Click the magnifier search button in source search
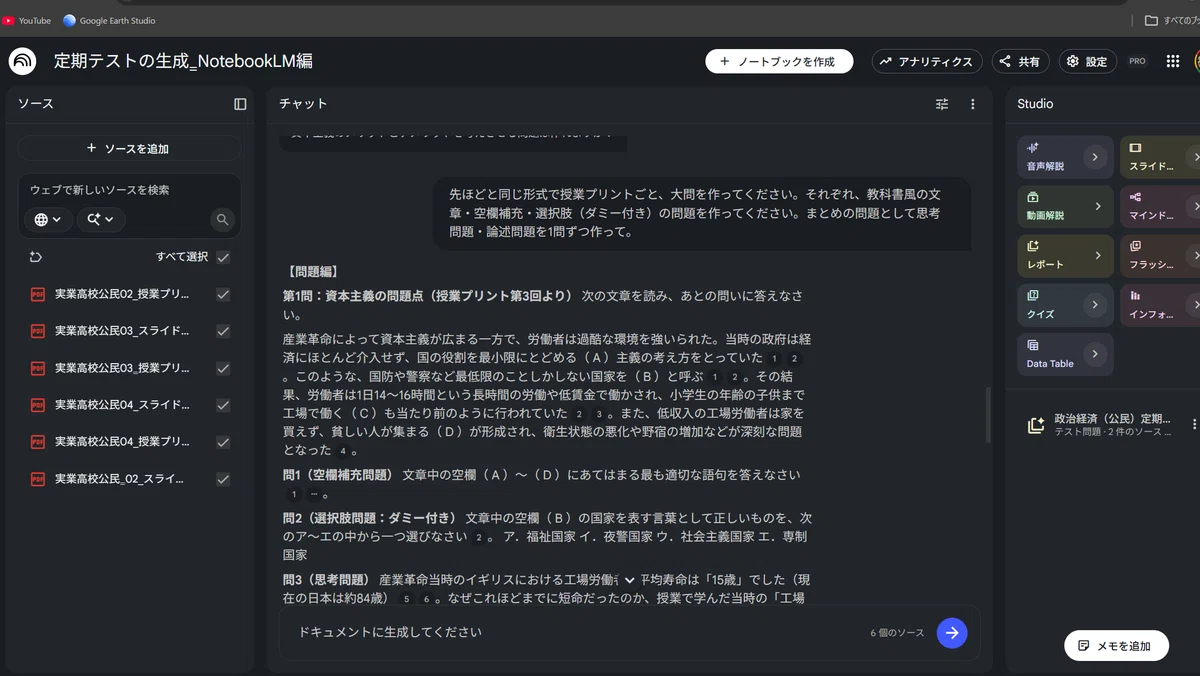Screen dimensions: 1200x676 tap(222, 219)
